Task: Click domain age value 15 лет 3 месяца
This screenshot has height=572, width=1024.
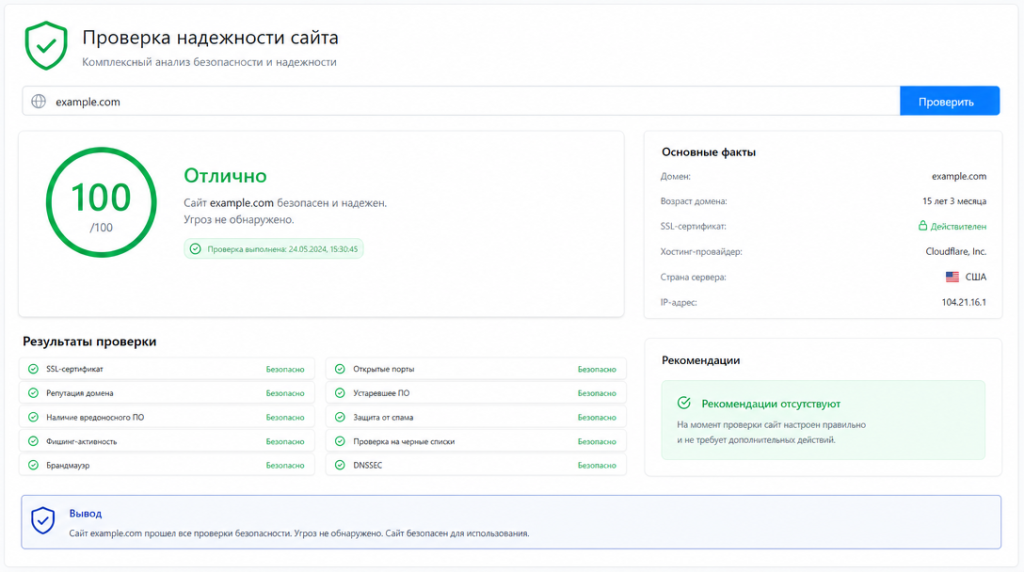Action: (x=954, y=201)
